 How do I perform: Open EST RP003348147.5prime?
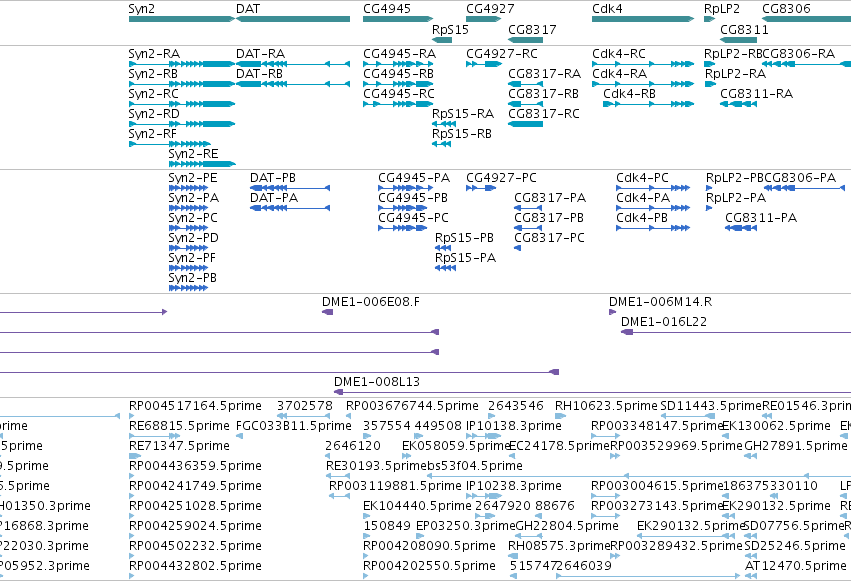[658, 426]
